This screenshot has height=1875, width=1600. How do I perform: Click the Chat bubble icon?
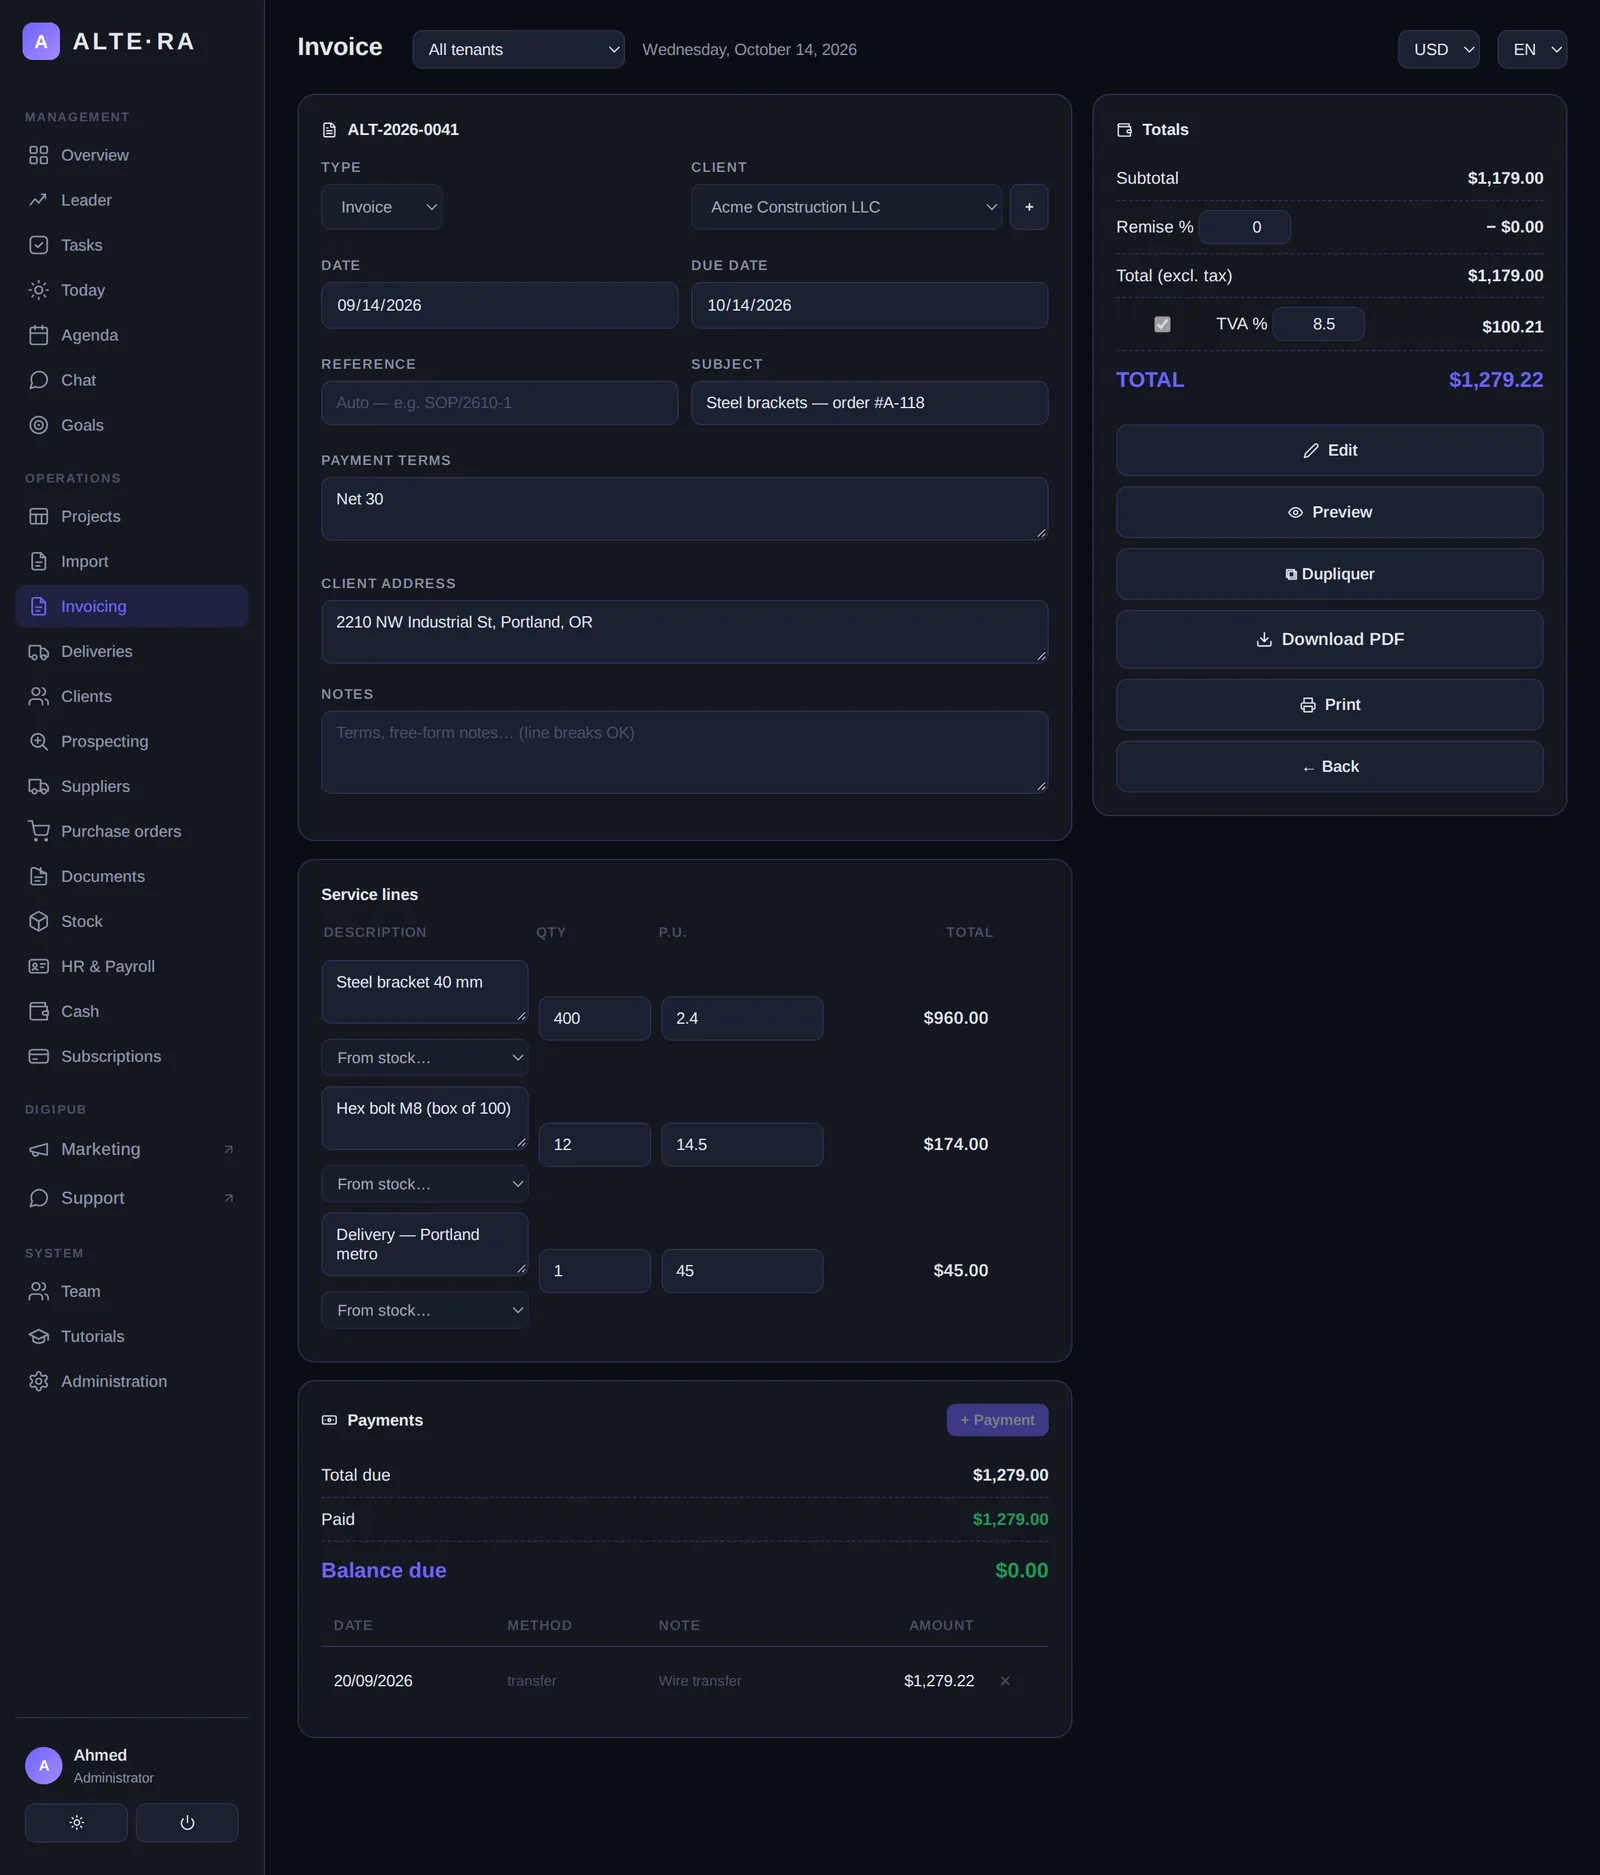(38, 380)
